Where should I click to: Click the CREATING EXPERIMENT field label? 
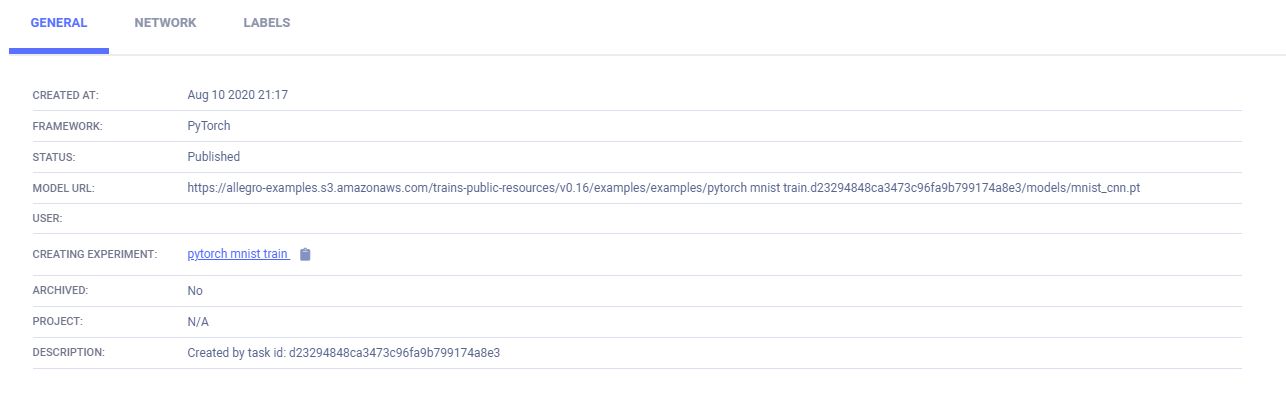(95, 255)
